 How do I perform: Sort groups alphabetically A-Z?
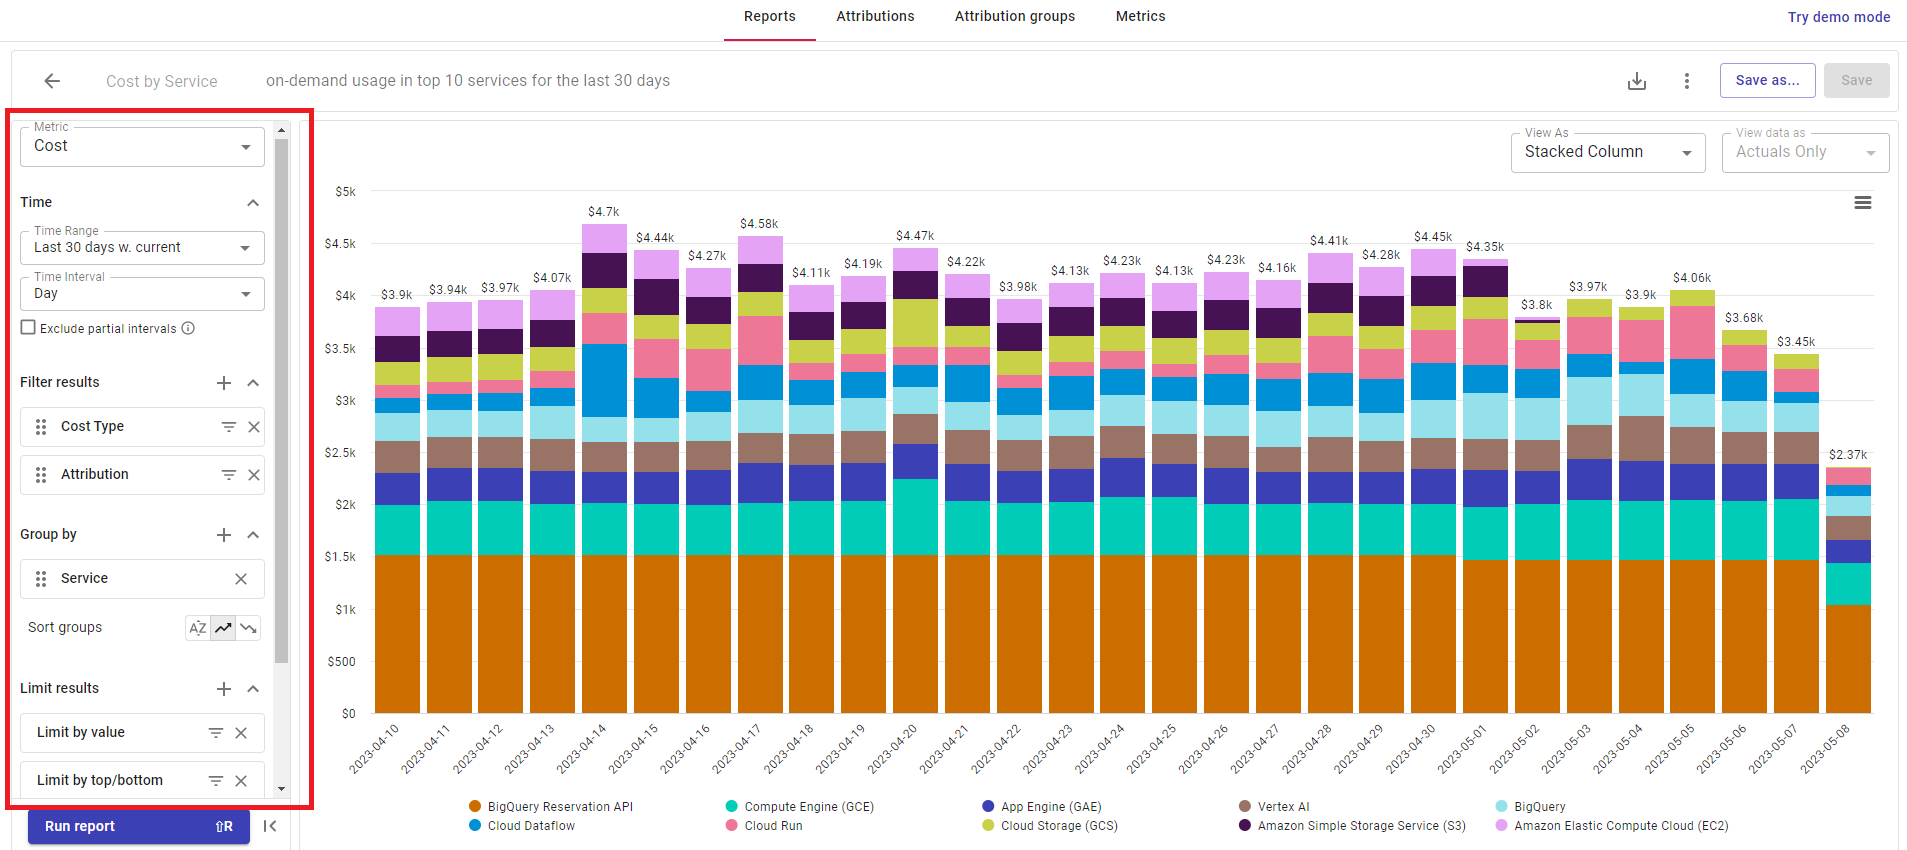[x=198, y=628]
